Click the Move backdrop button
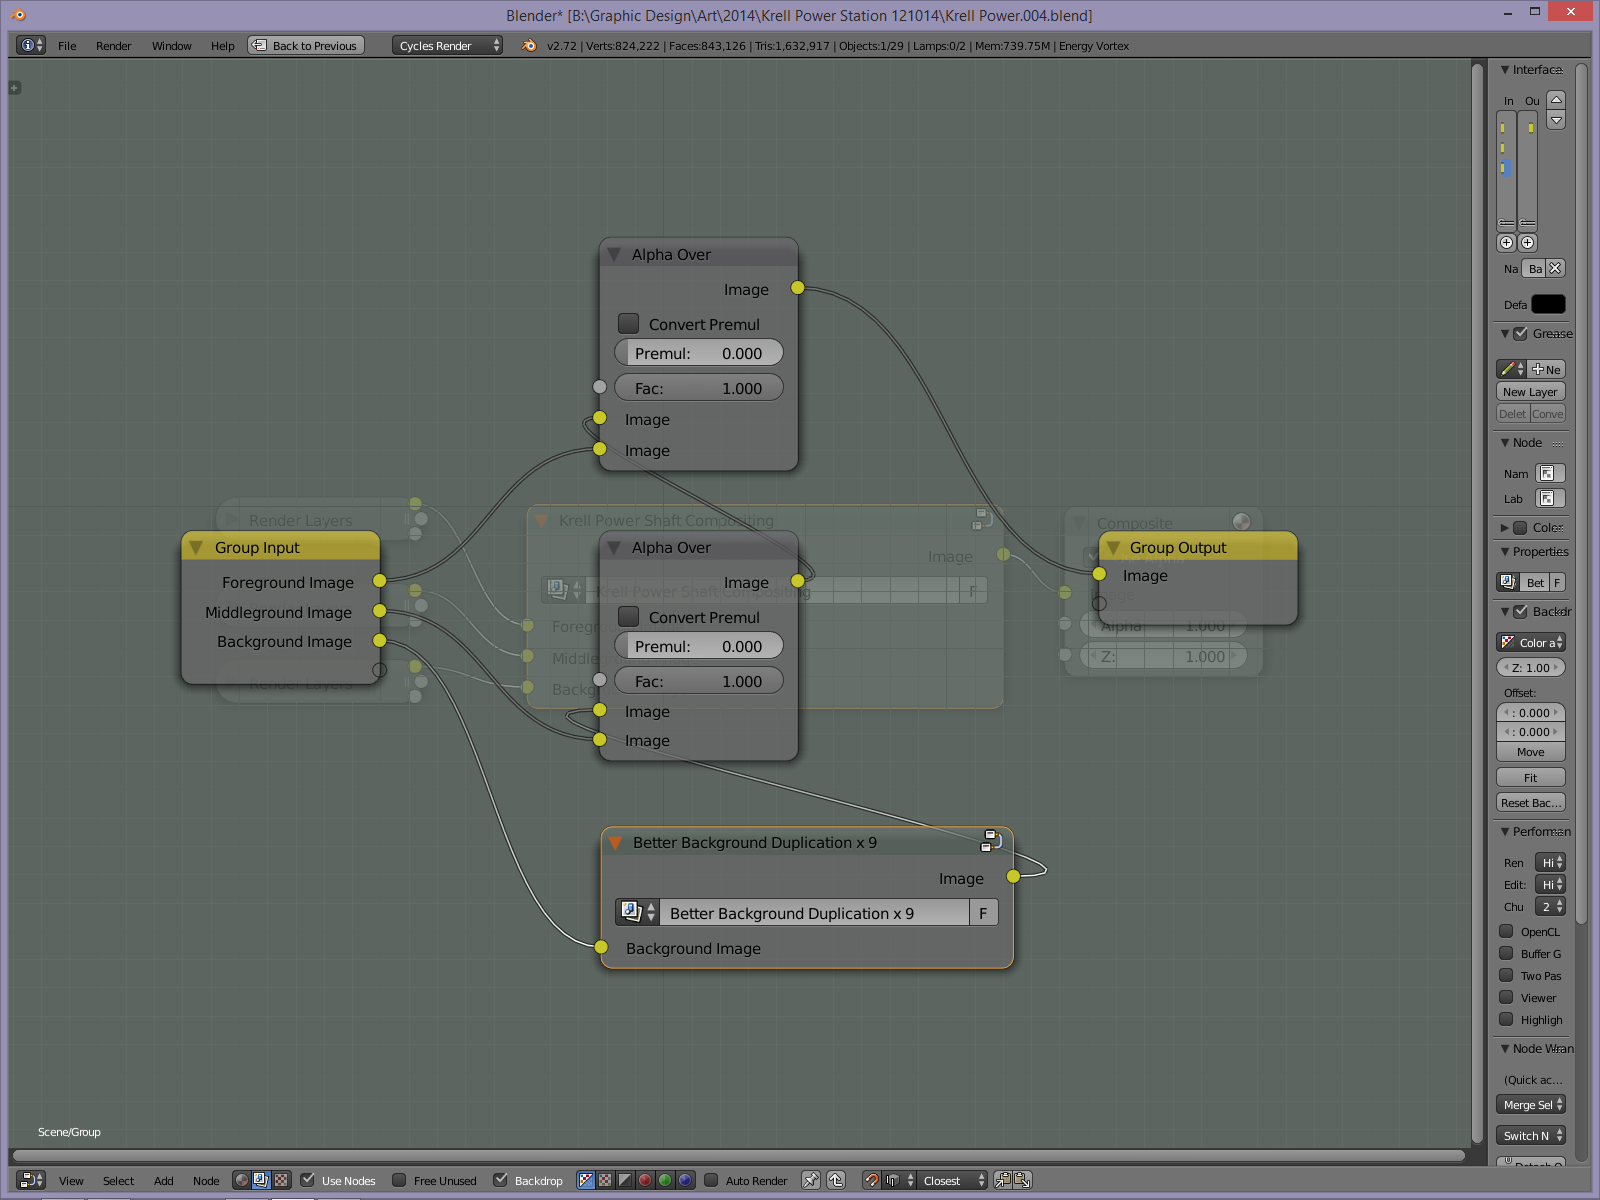Viewport: 1600px width, 1200px height. pyautogui.click(x=1530, y=752)
